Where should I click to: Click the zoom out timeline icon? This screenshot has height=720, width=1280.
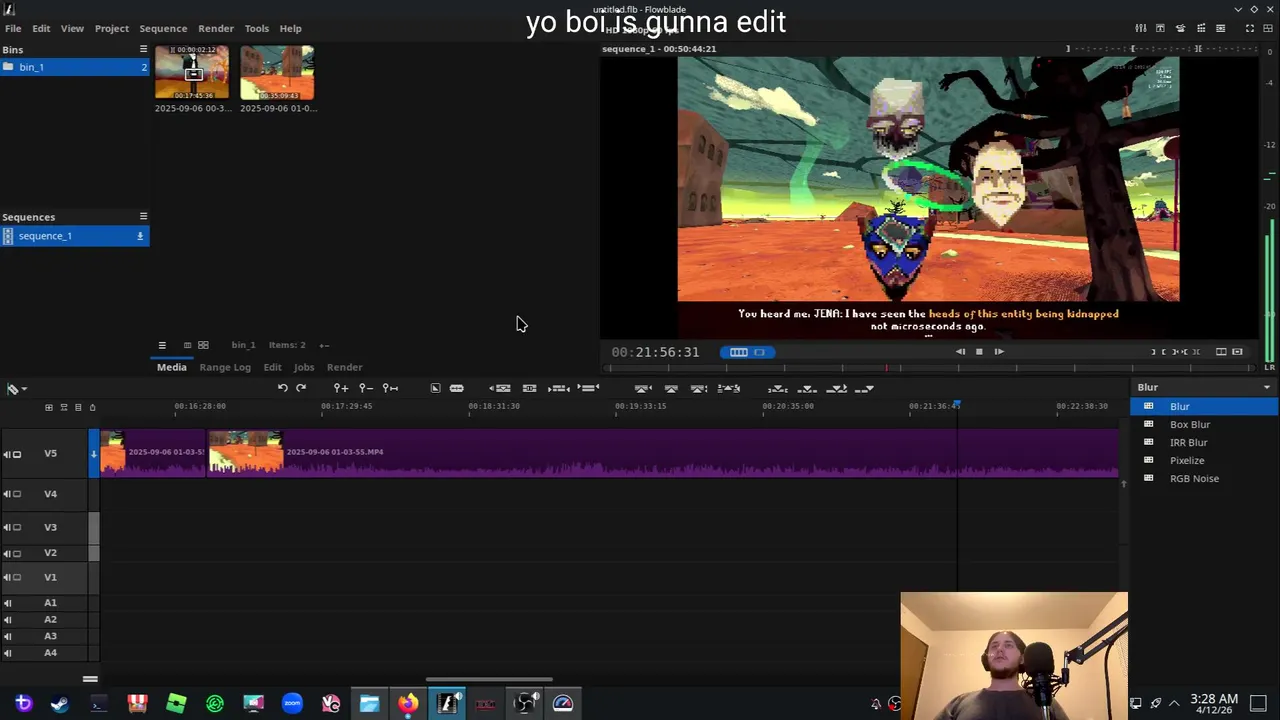pyautogui.click(x=366, y=388)
